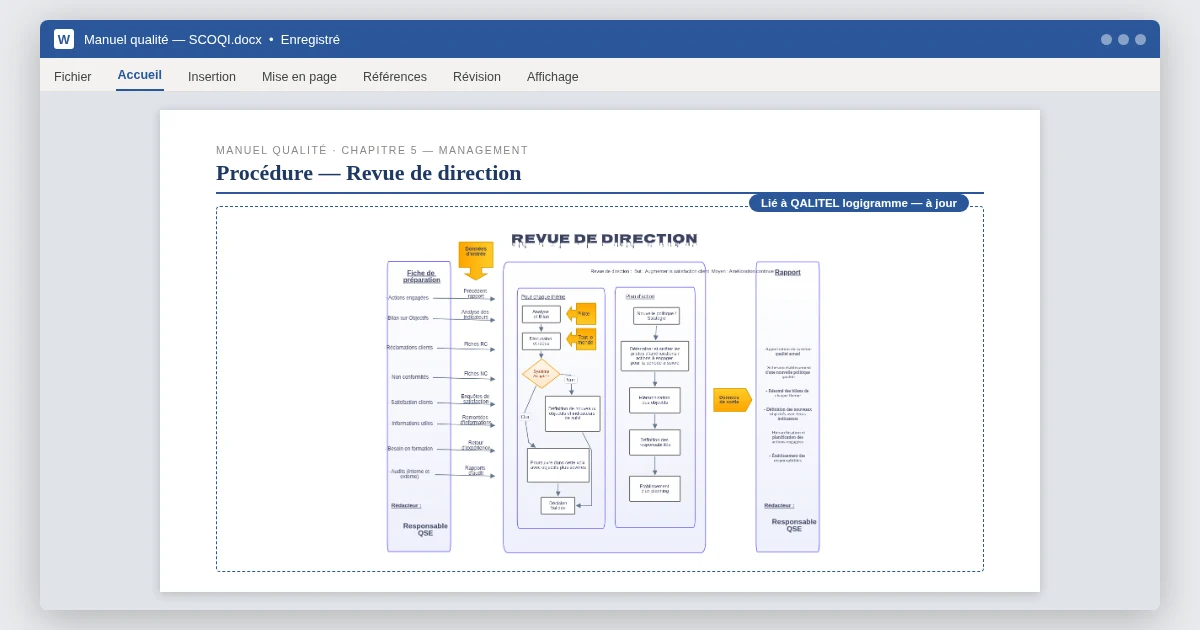This screenshot has height=630, width=1200.
Task: Click the Fiche de préparation heading
Action: click(x=422, y=276)
